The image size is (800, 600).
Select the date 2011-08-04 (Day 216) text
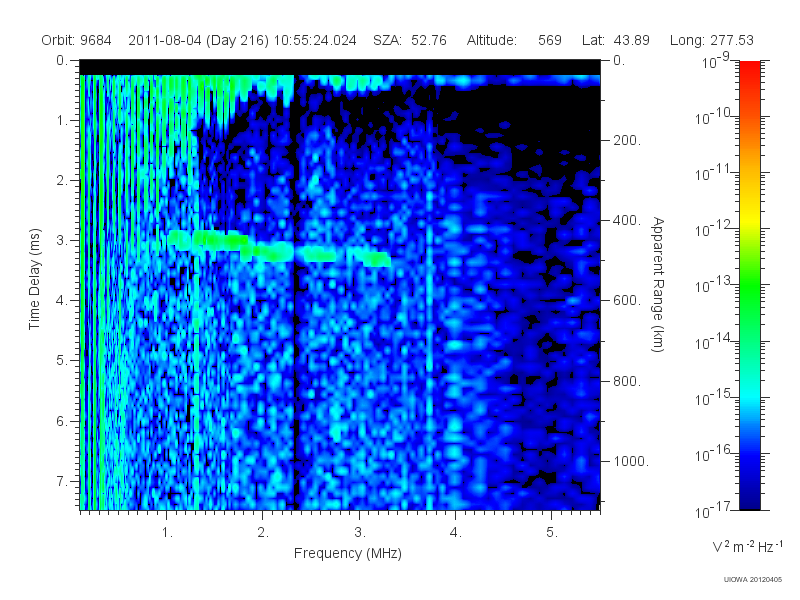click(x=198, y=40)
